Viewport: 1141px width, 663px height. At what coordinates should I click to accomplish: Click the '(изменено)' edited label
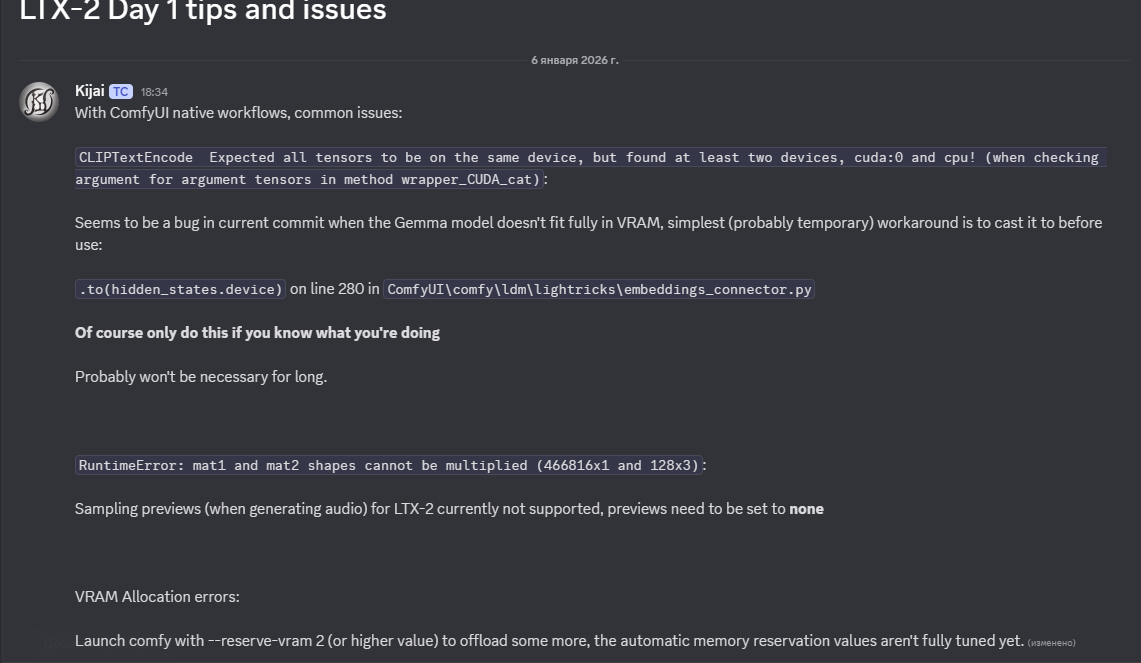click(1051, 643)
